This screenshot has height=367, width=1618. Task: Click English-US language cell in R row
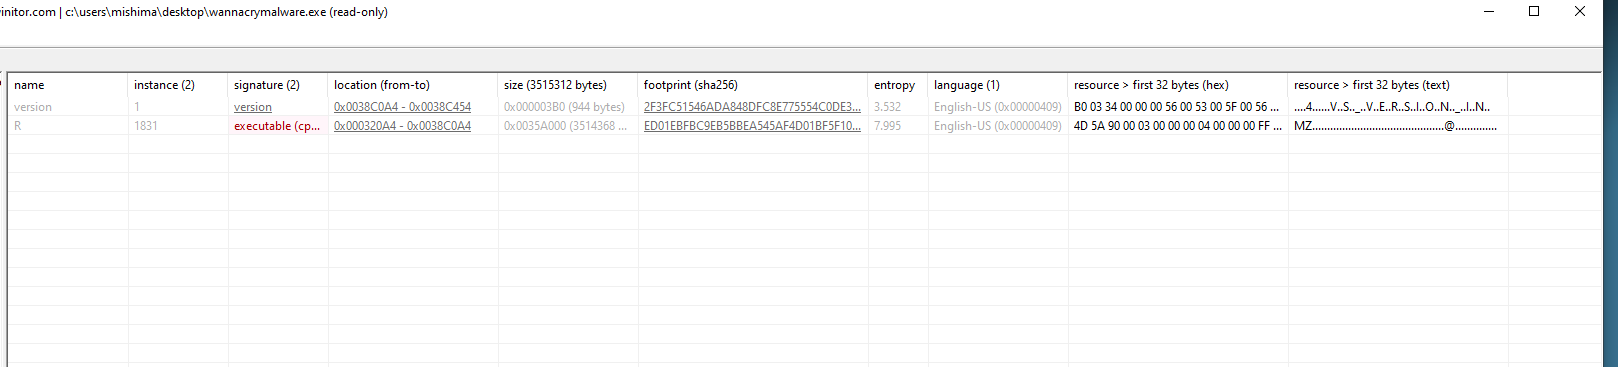(998, 126)
